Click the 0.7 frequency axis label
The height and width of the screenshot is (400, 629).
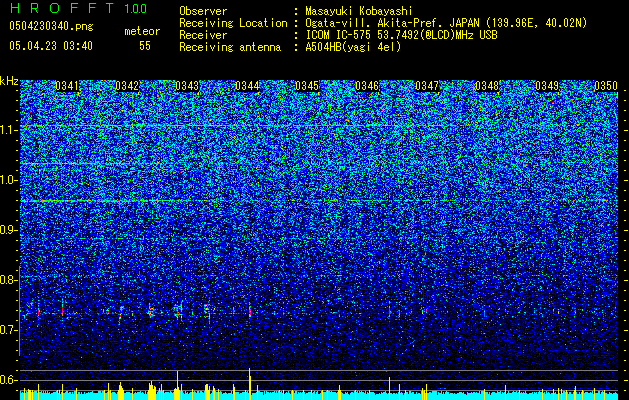pos(7,330)
